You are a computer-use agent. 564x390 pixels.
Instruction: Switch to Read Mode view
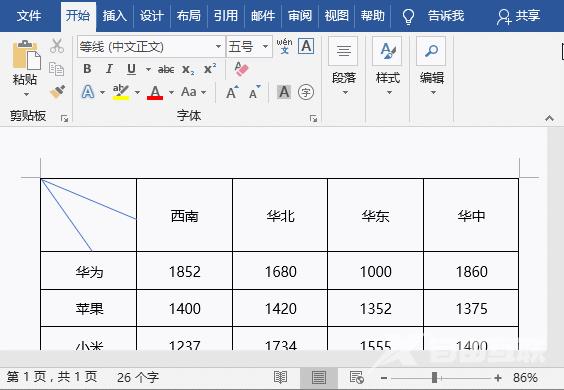click(x=280, y=377)
